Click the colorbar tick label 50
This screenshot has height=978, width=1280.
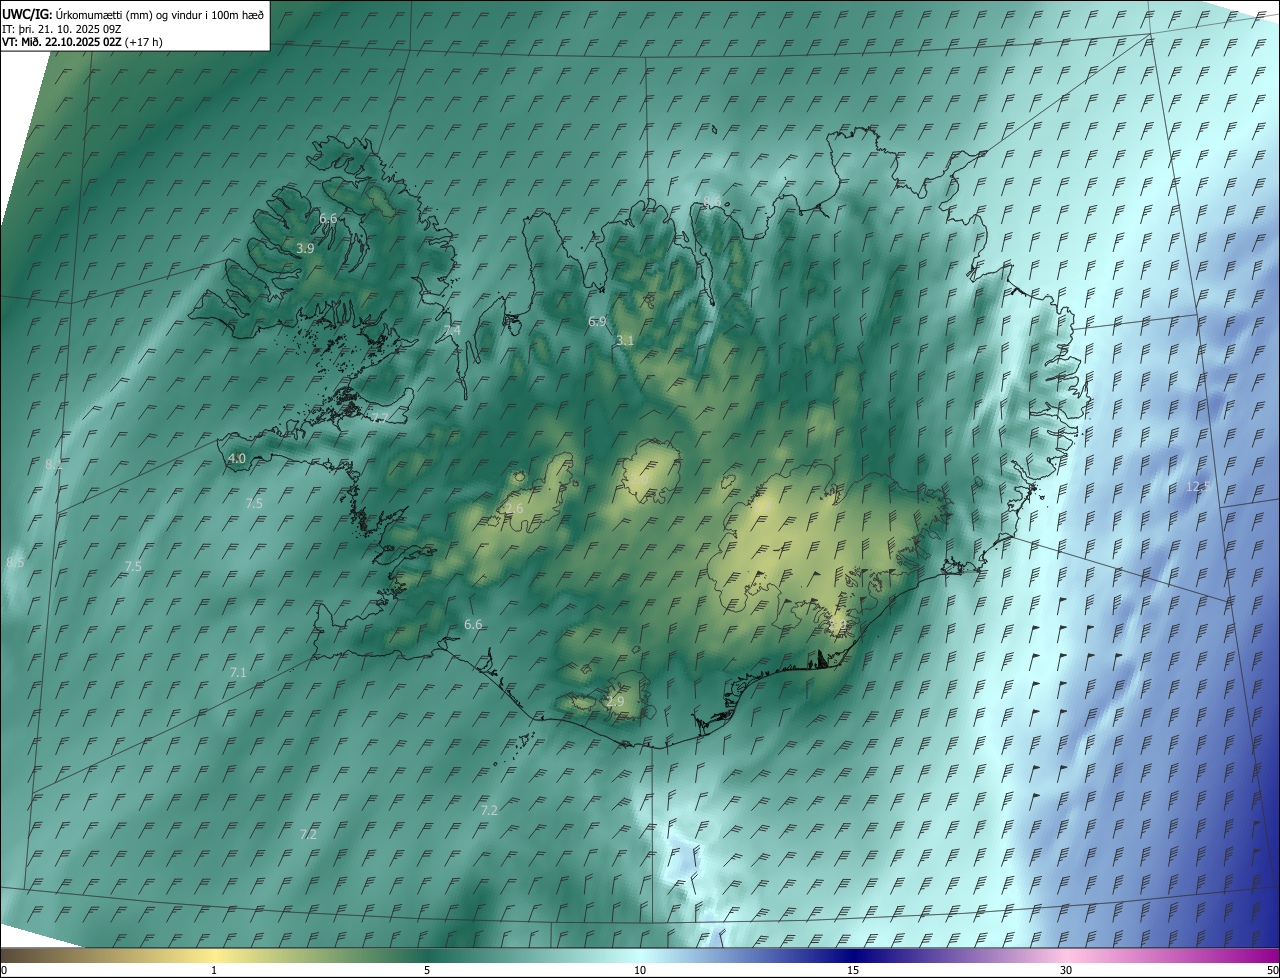1273,970
